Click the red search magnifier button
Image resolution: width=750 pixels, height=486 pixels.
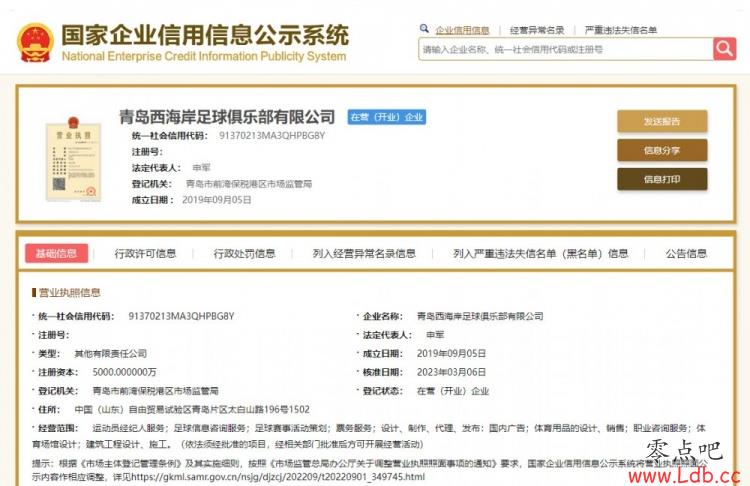(x=724, y=49)
